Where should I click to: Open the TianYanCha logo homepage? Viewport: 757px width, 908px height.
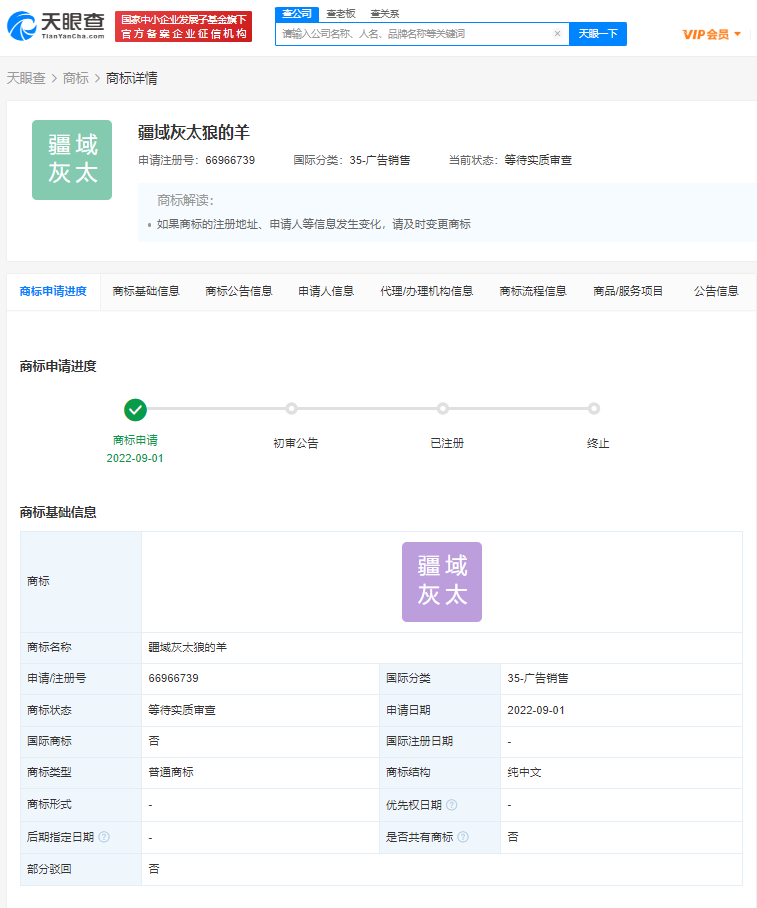(x=56, y=27)
